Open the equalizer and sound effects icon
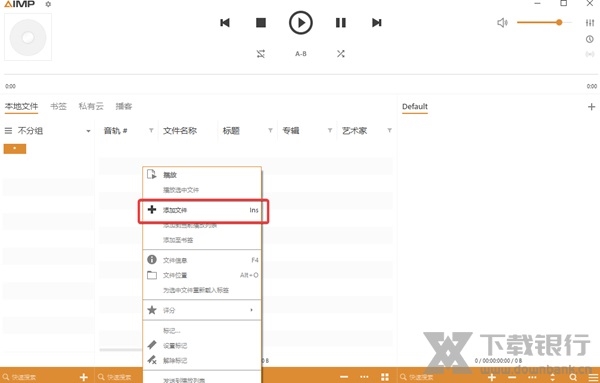The height and width of the screenshot is (383, 600). [x=590, y=23]
